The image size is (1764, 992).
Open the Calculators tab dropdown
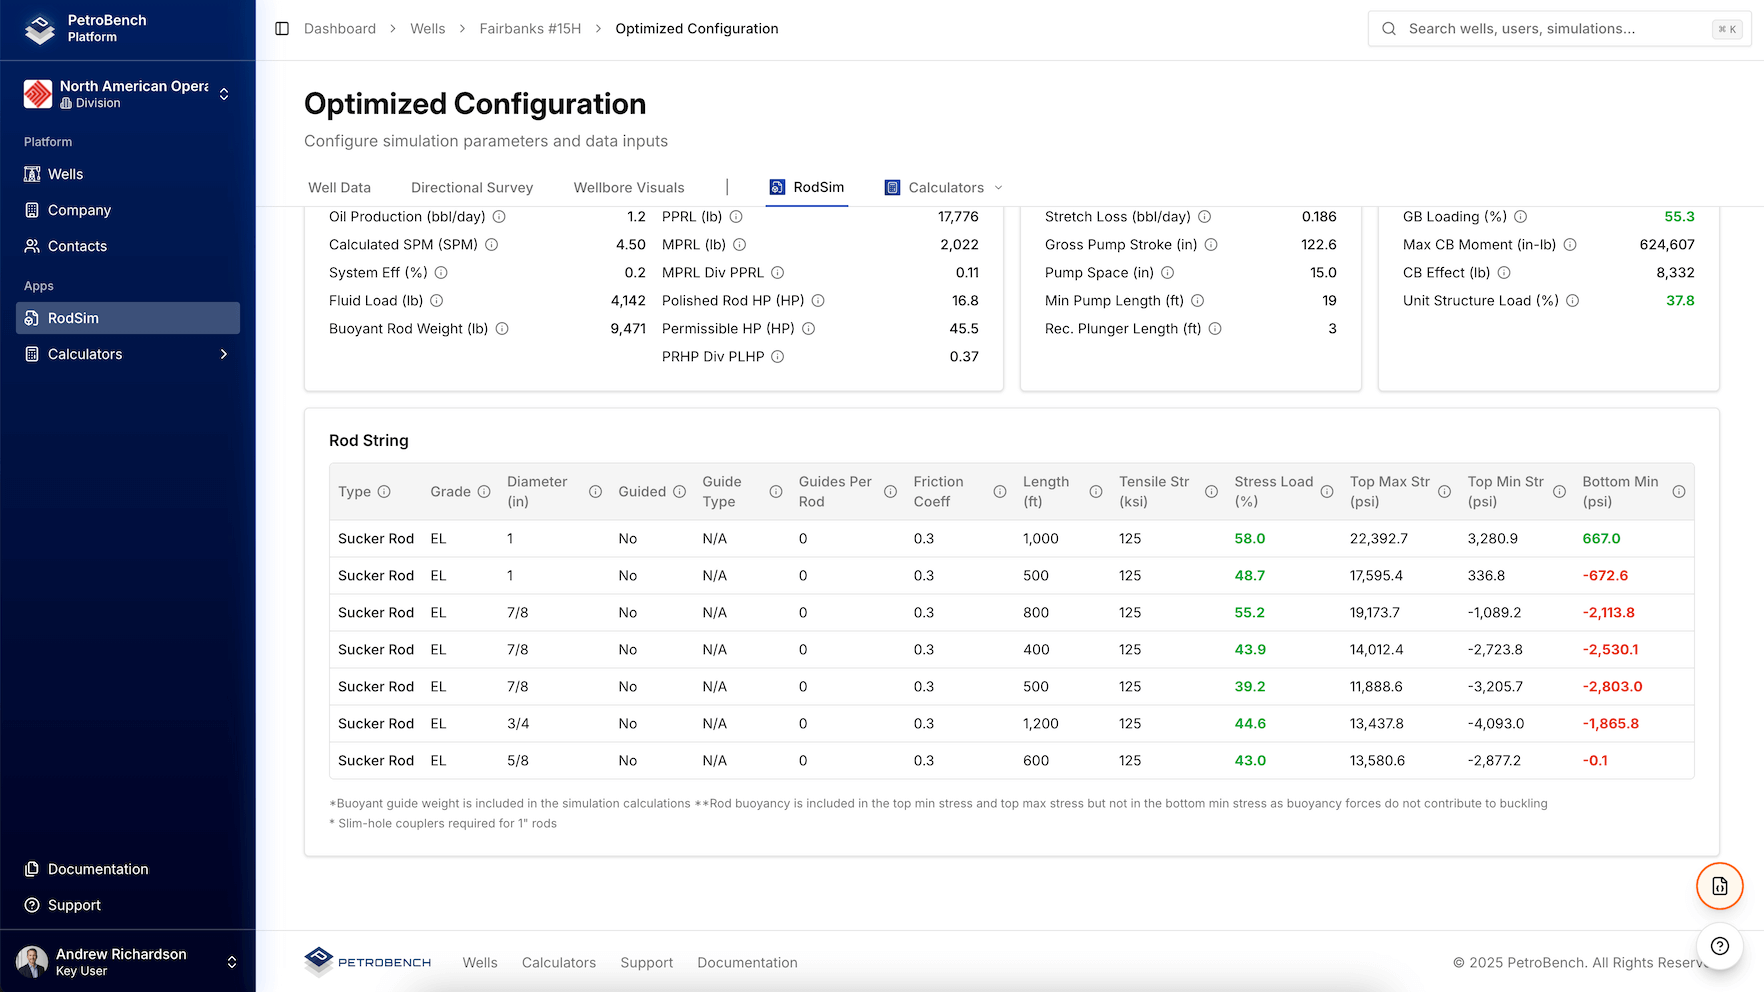944,188
